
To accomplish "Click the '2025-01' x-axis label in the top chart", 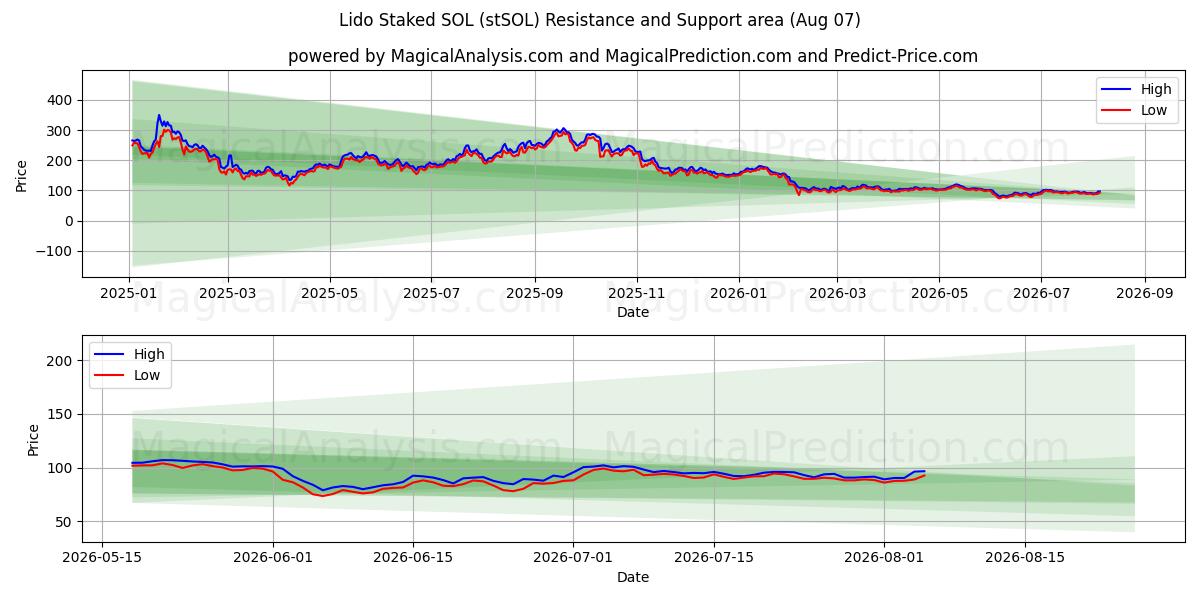I will click(x=129, y=293).
